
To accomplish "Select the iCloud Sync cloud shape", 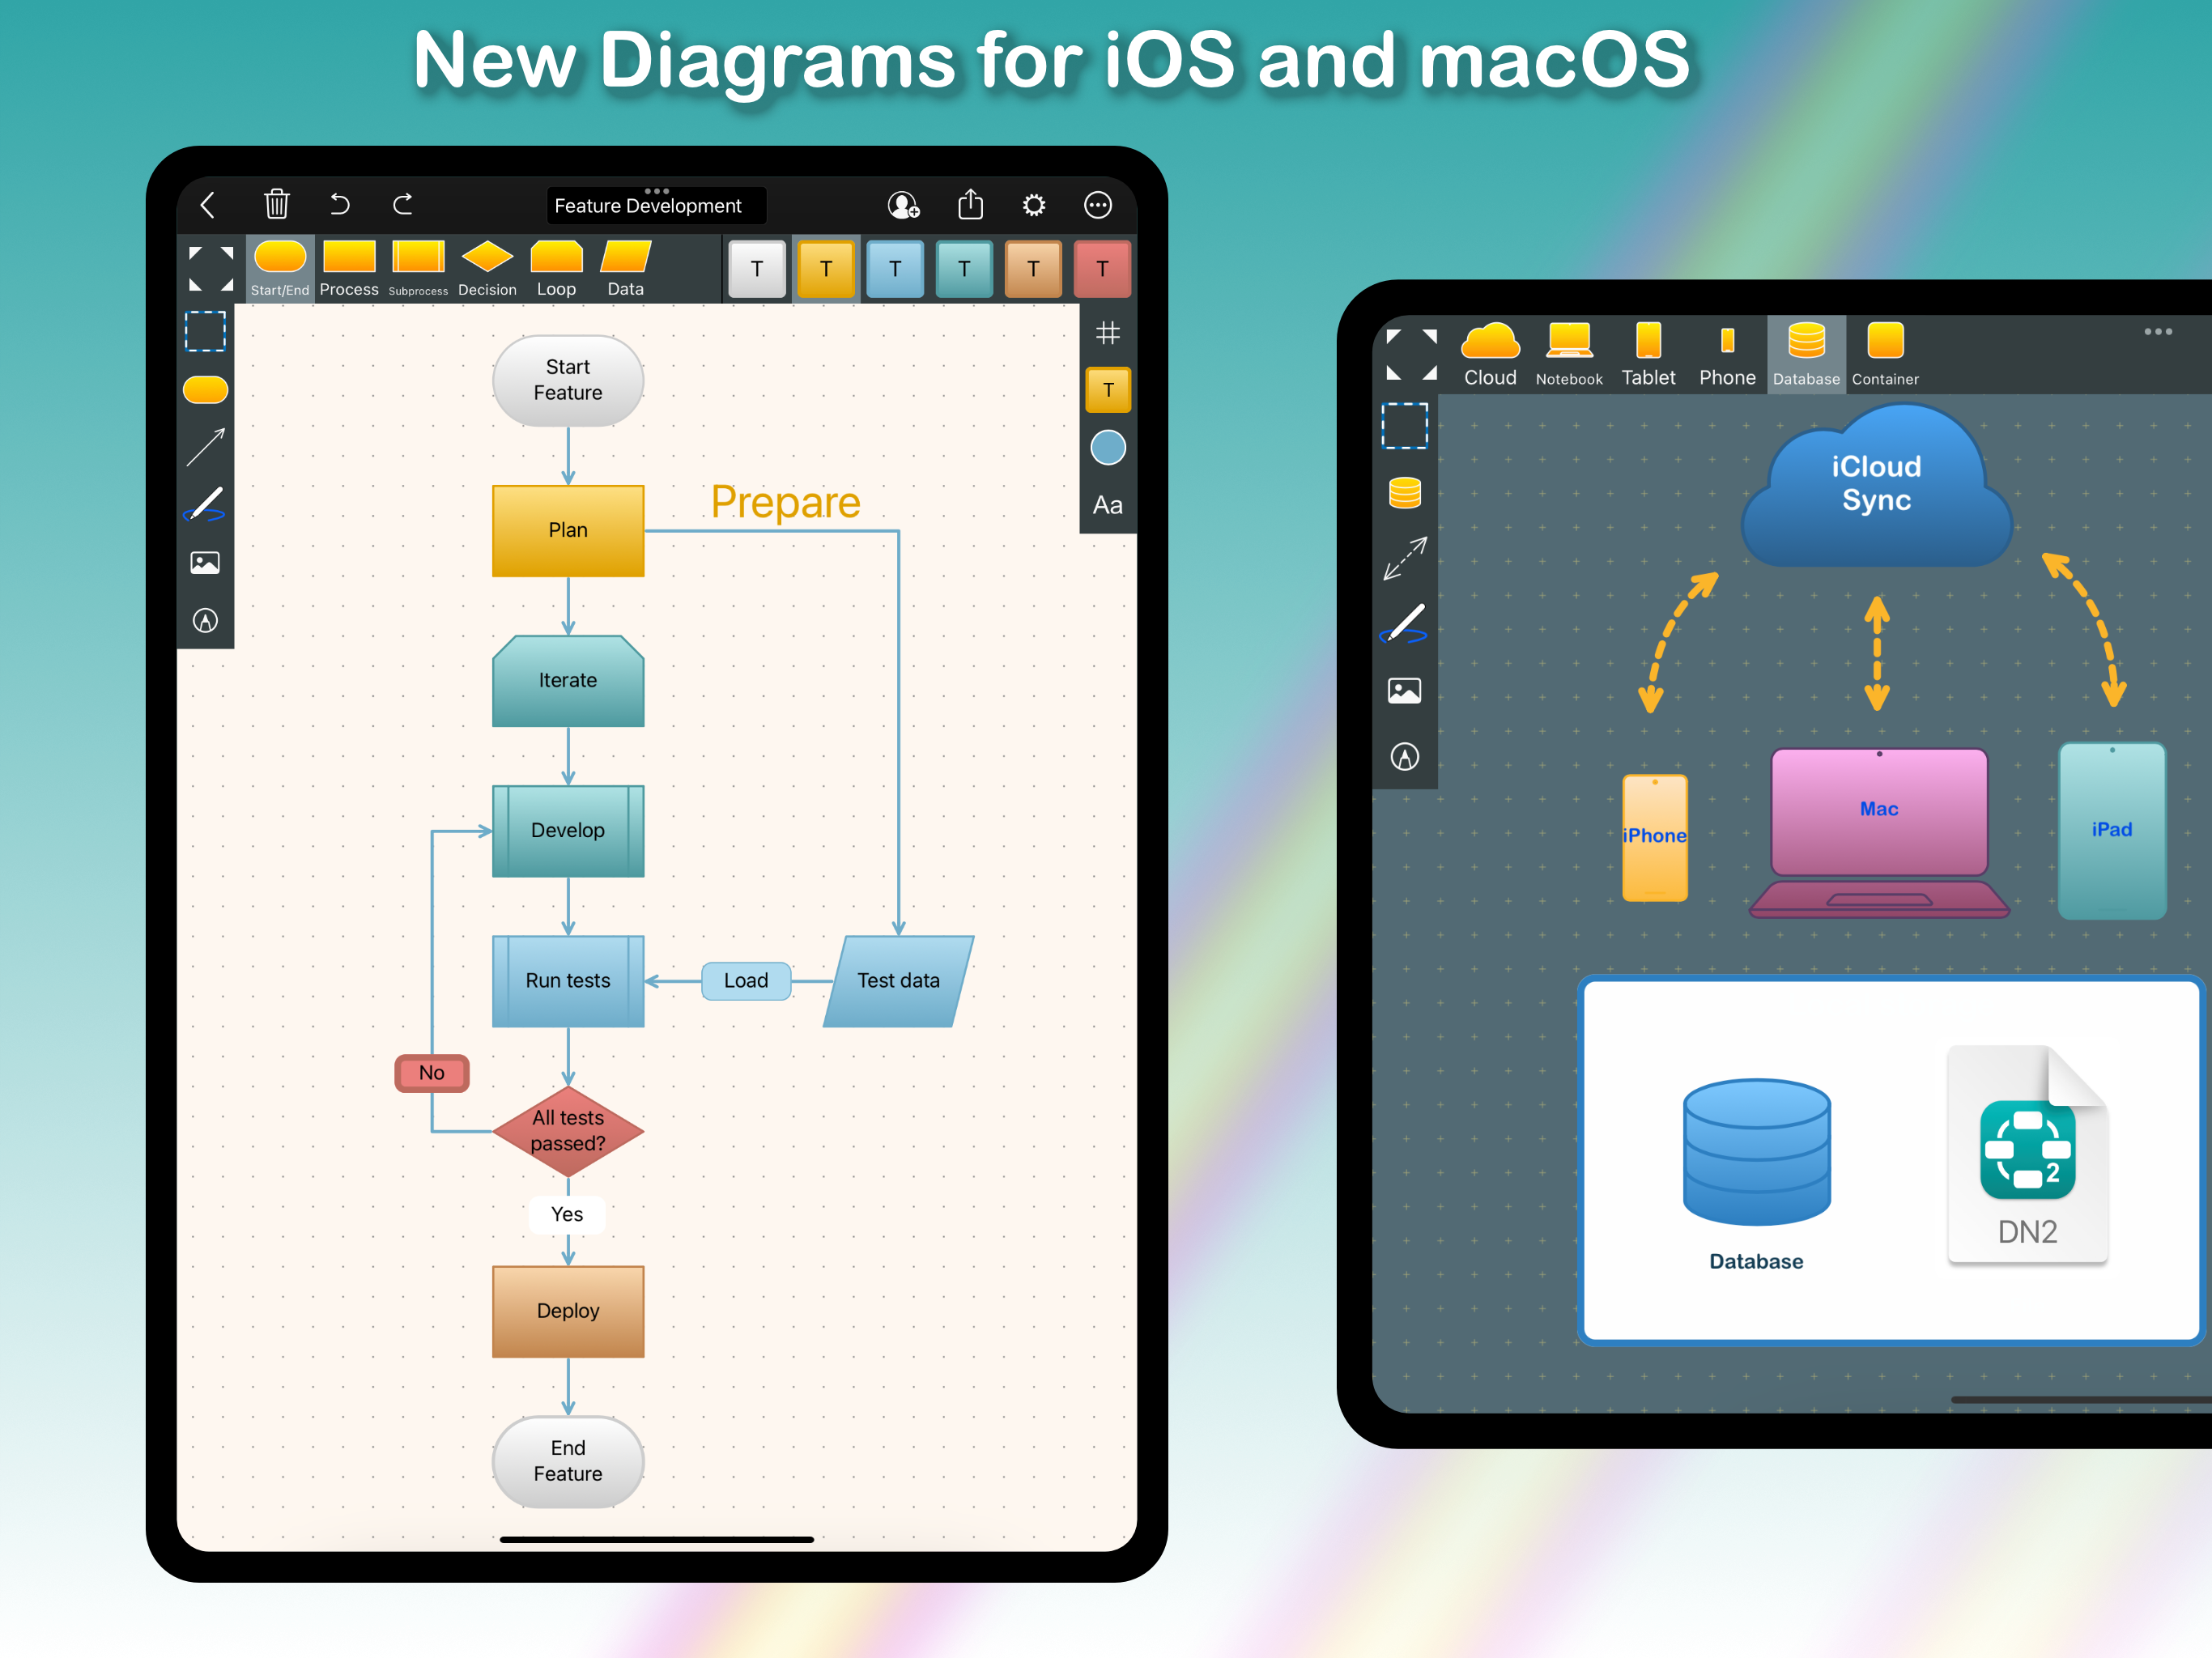I will tap(1877, 486).
